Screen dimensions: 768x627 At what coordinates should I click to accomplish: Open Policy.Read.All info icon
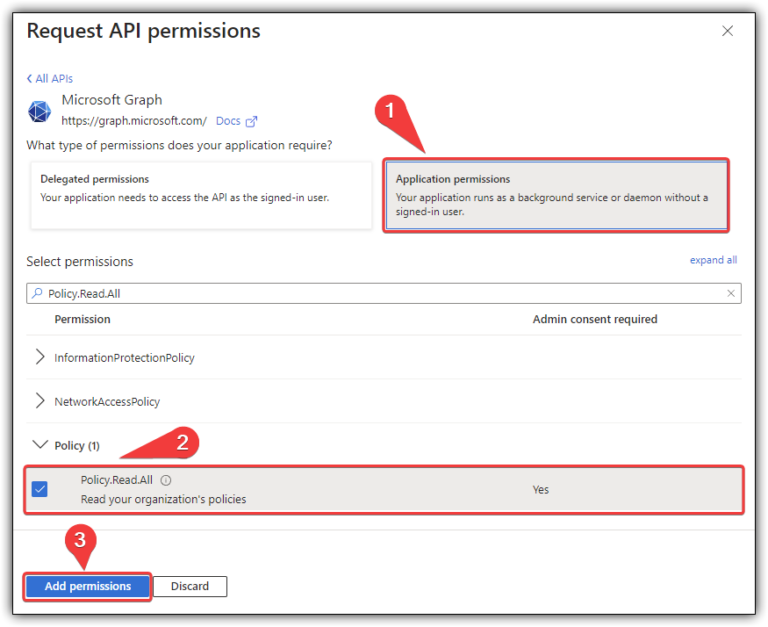tap(166, 480)
